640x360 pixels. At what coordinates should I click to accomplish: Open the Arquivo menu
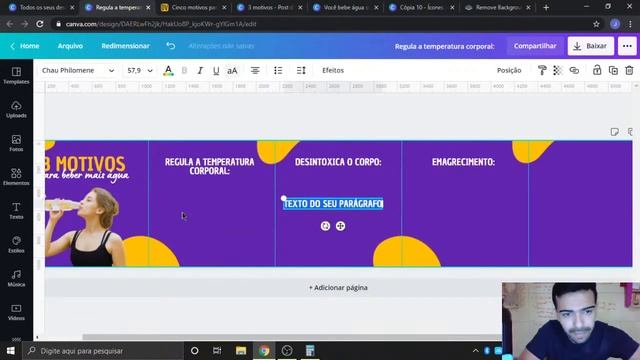tap(70, 46)
